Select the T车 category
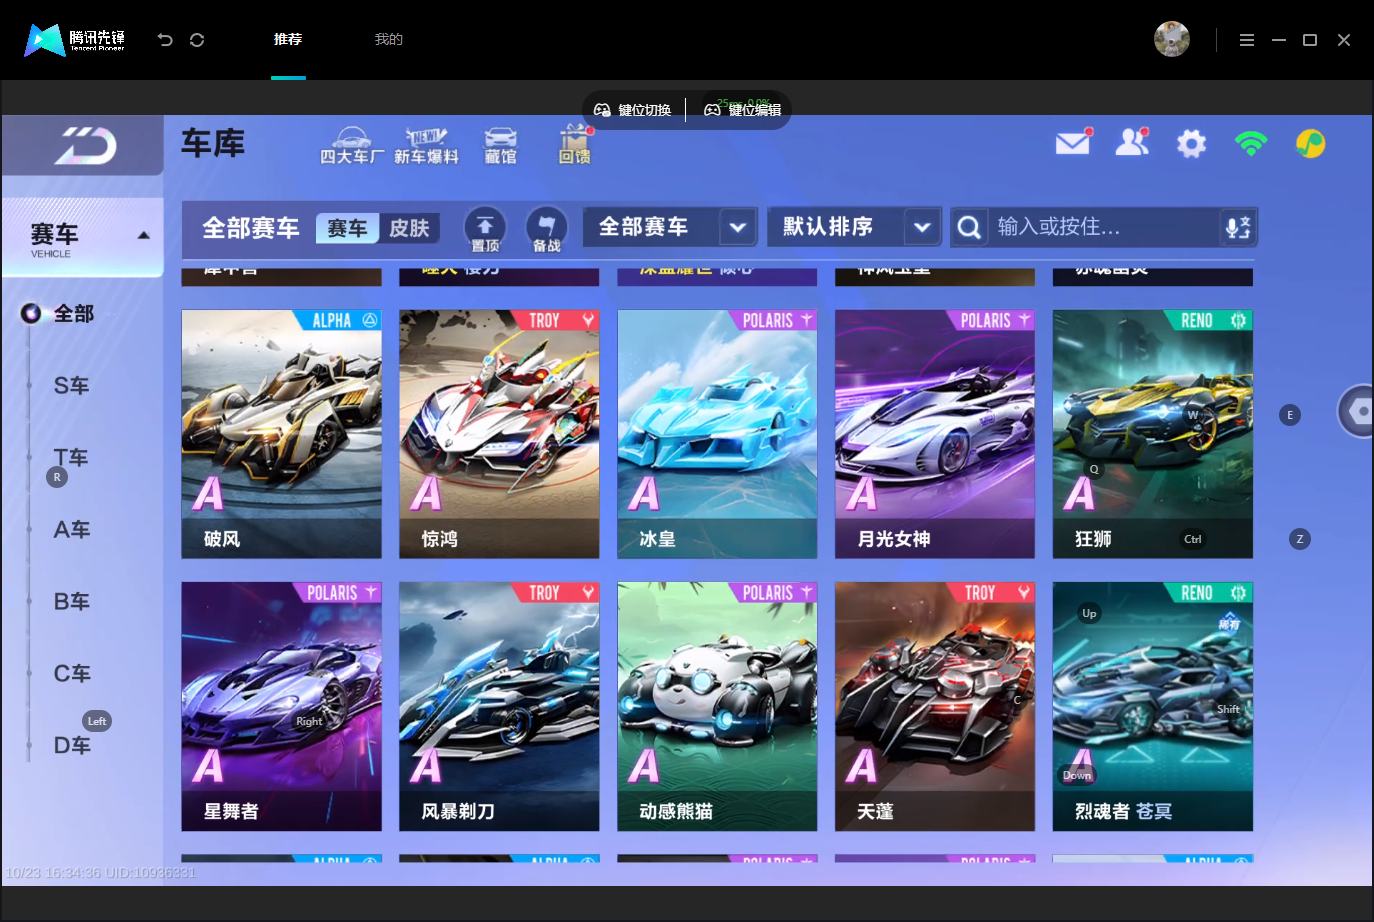1374x922 pixels. (72, 458)
